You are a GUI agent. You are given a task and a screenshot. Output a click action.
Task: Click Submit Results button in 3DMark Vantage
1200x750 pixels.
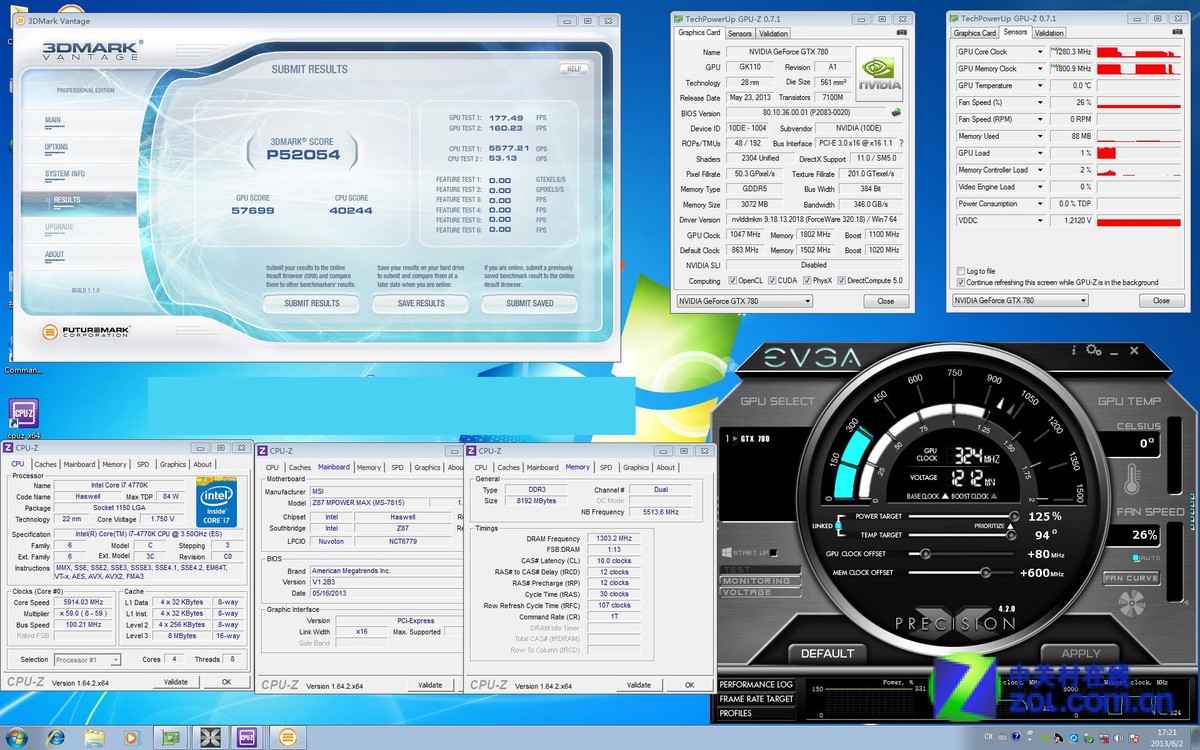[312, 304]
